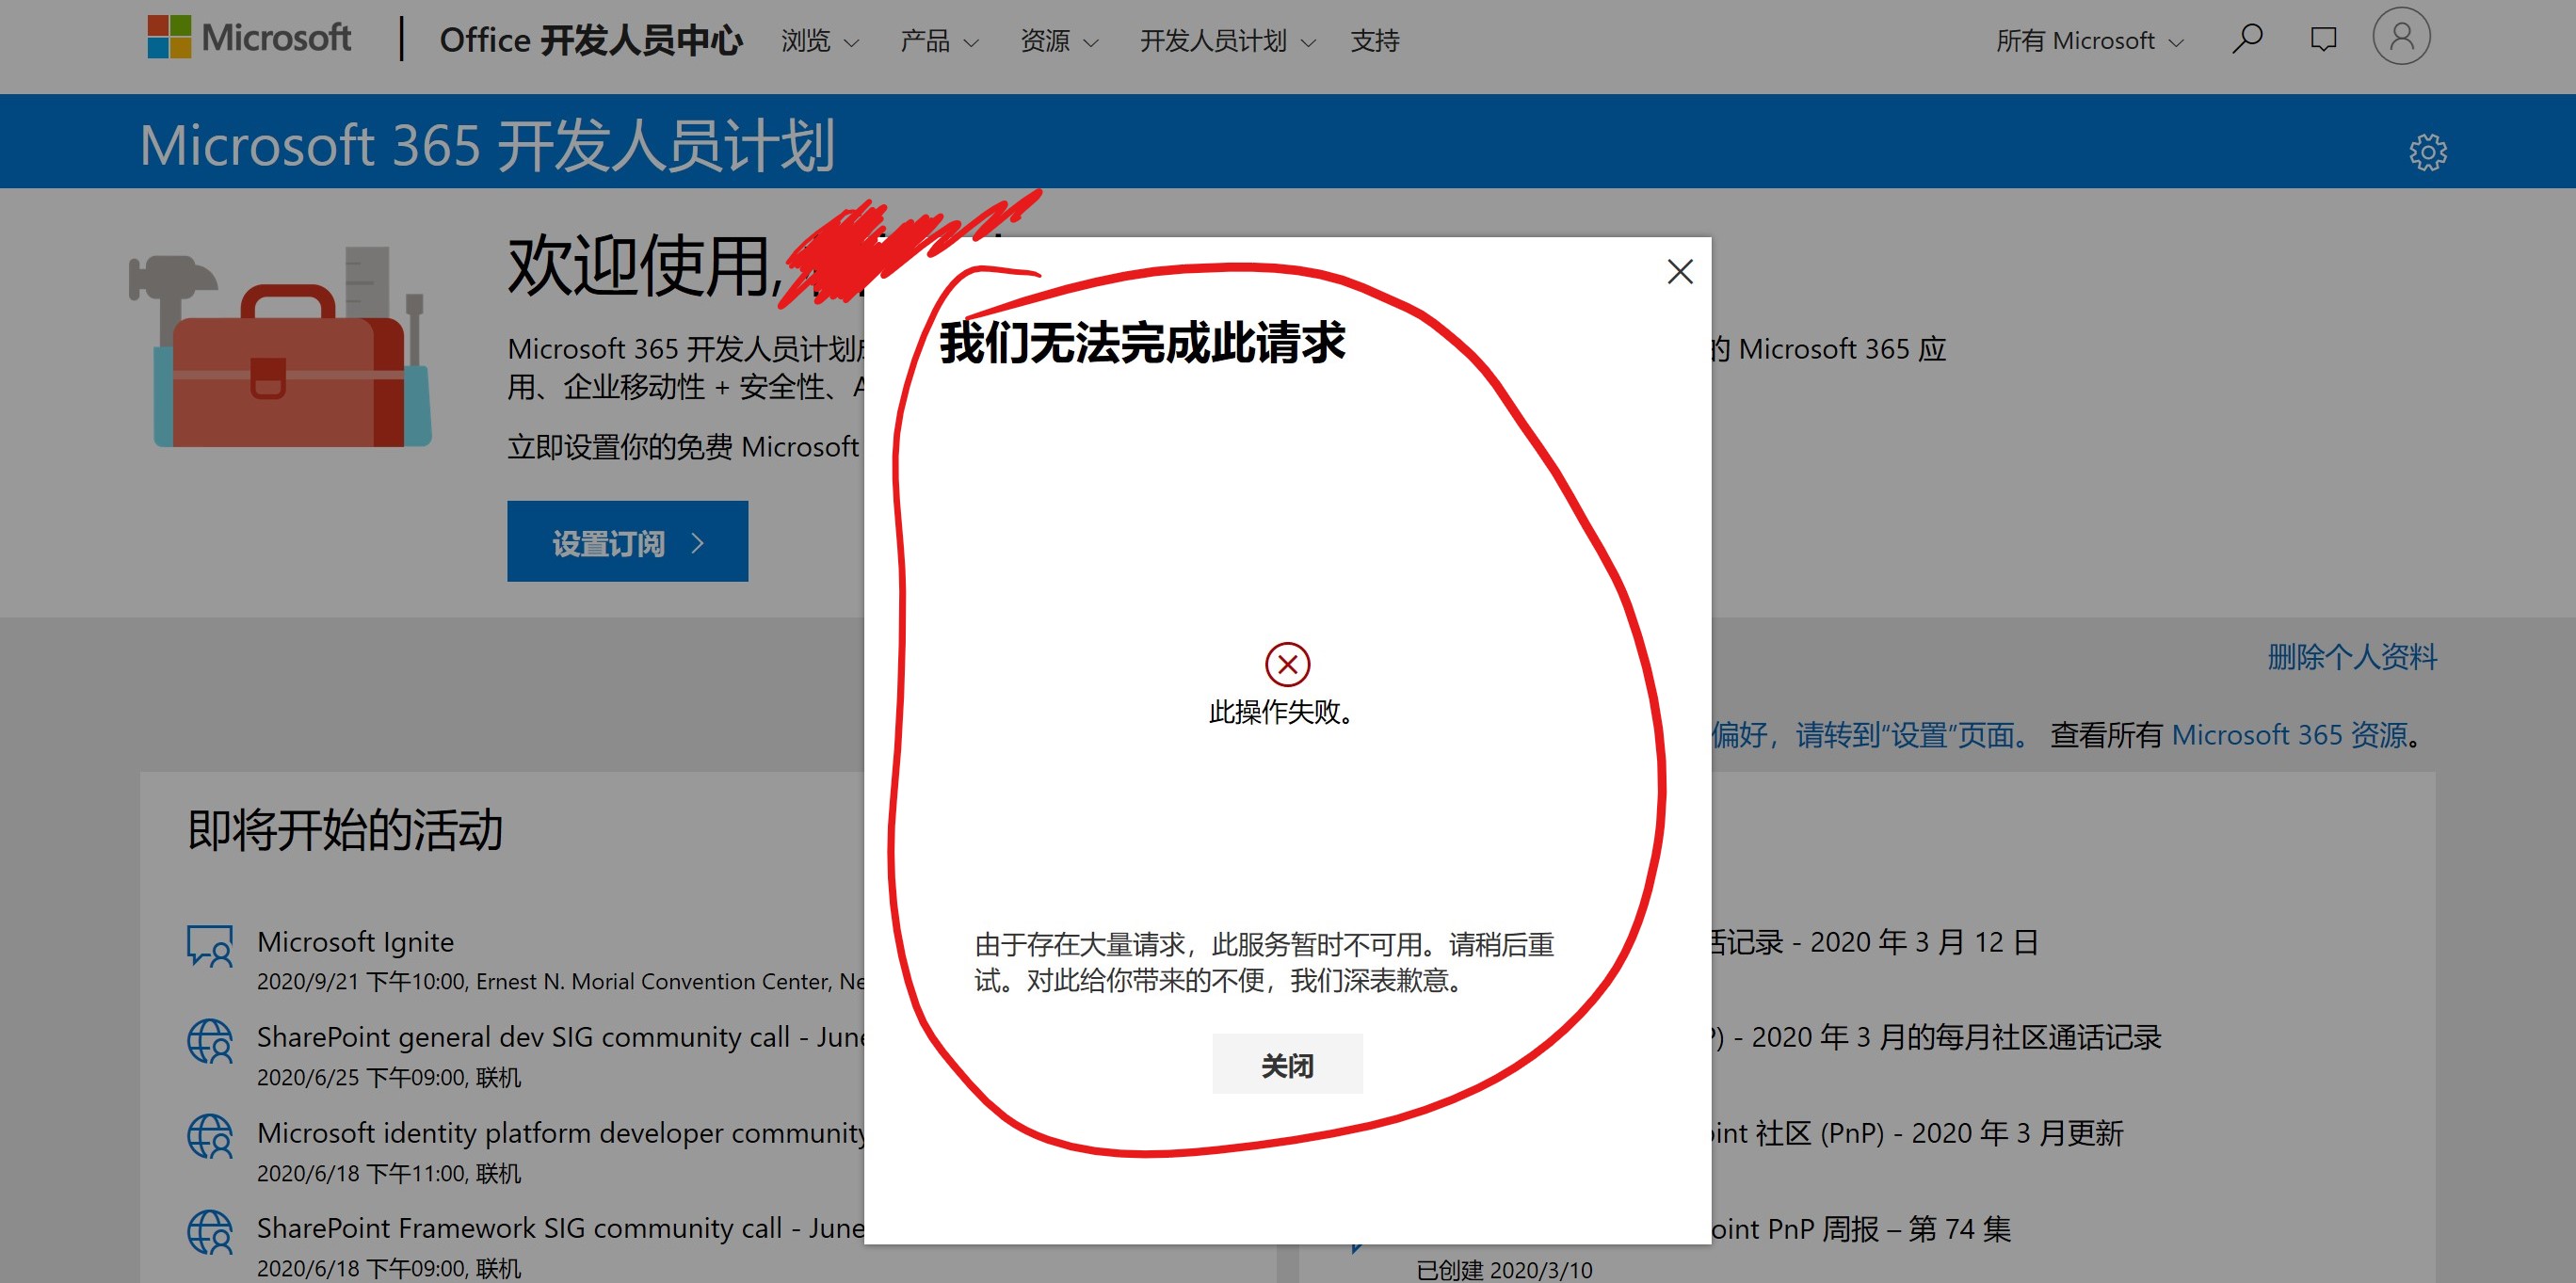The width and height of the screenshot is (2576, 1283).
Task: Click the 2020/6/25 下午09:00 event date
Action: [389, 1078]
